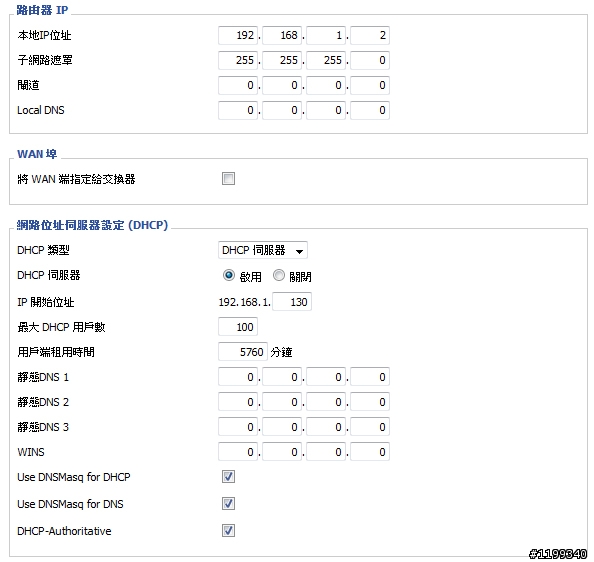Click the last octet of local IP address (2)

point(370,35)
